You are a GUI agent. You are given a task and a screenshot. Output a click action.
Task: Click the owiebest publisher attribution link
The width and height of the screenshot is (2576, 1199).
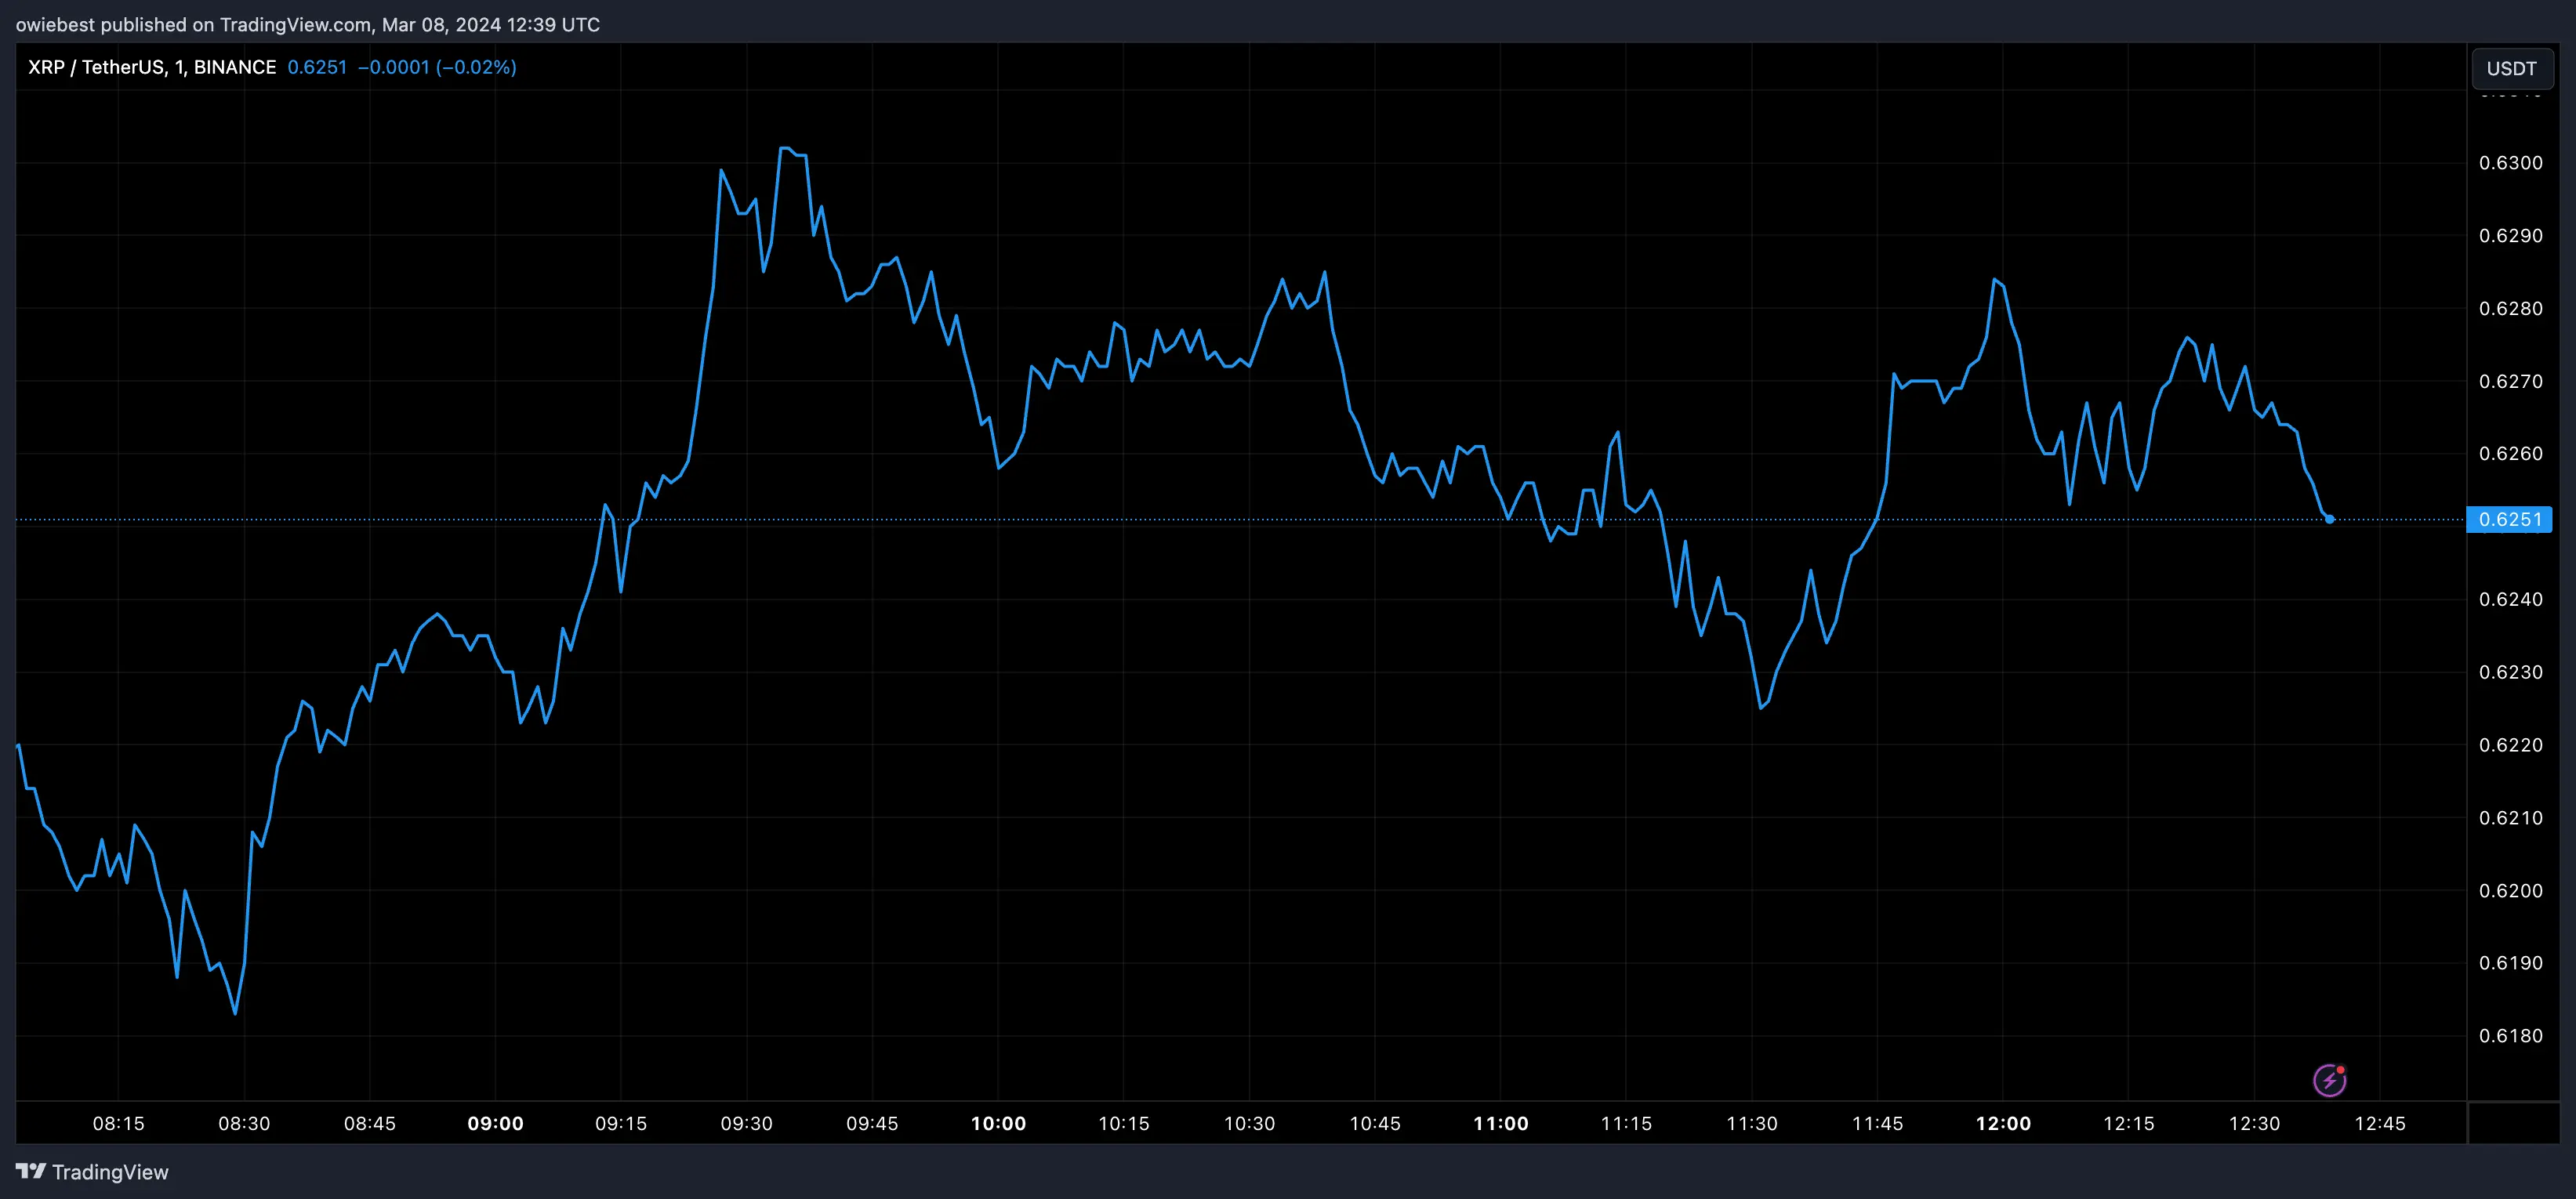coord(56,24)
